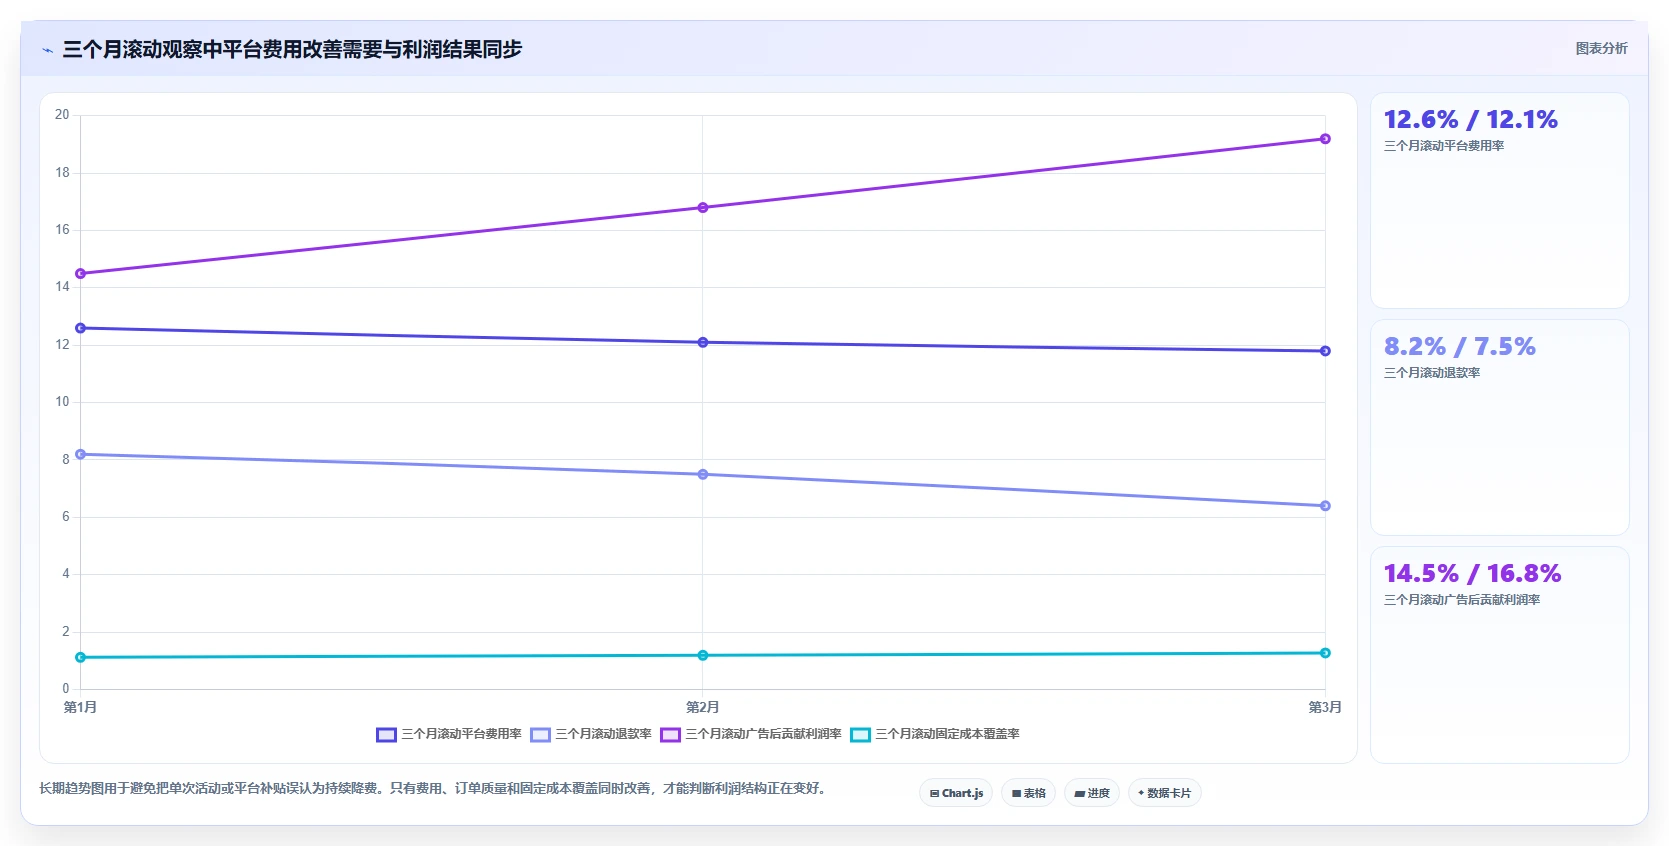Click the 三个月滚动退款率 legend label
The width and height of the screenshot is (1669, 846).
[x=603, y=734]
